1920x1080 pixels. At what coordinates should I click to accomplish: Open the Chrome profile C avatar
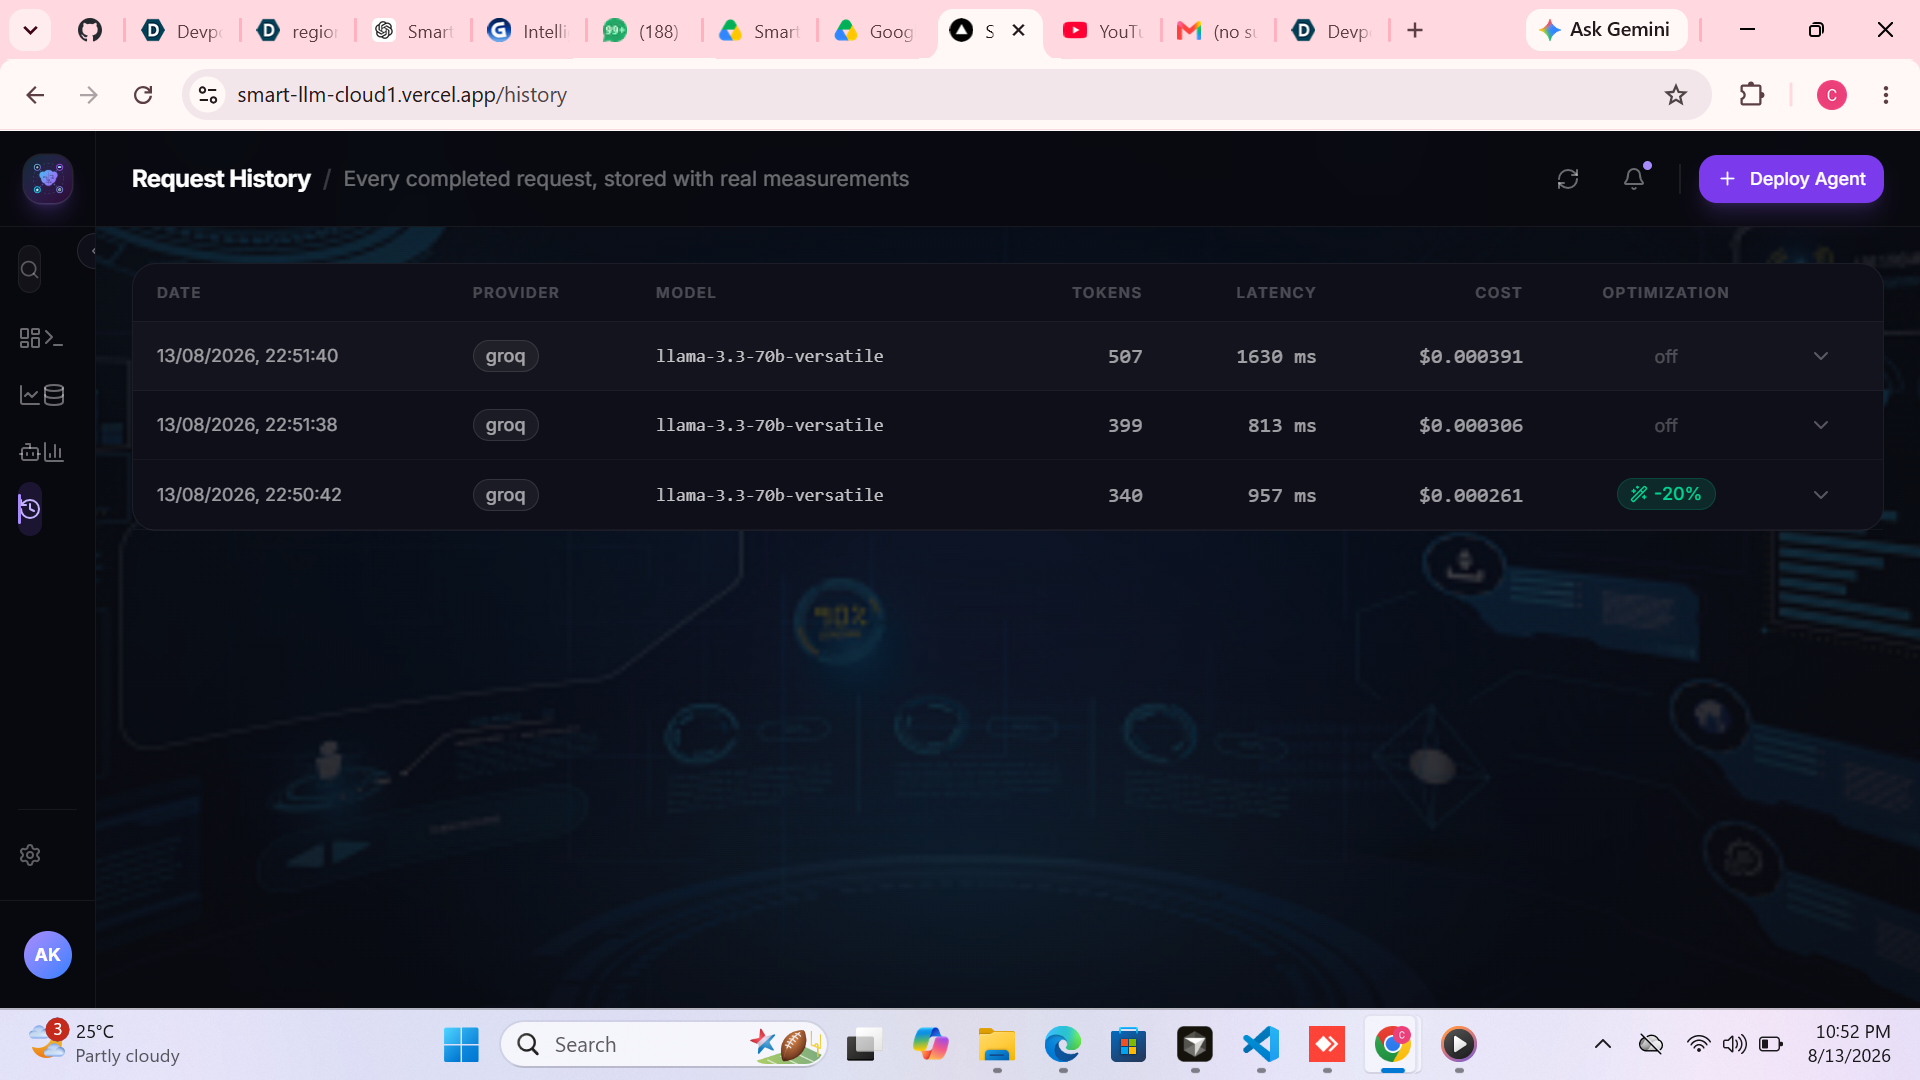pos(1832,95)
